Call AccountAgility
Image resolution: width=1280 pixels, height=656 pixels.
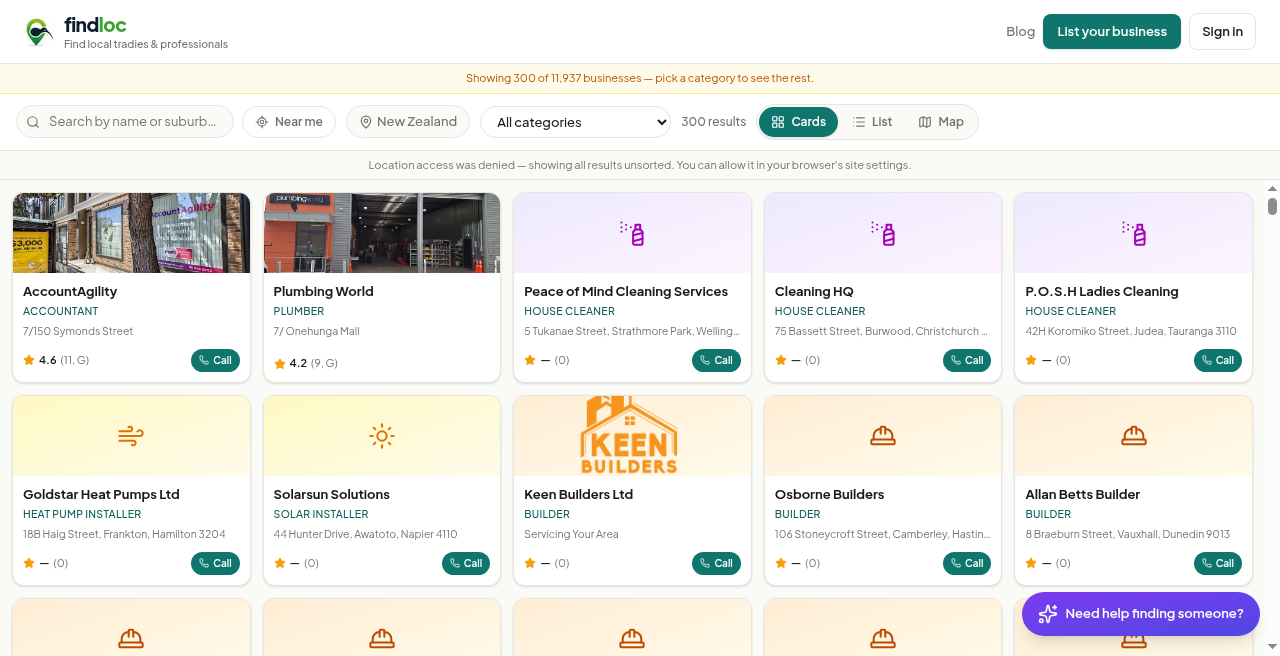click(x=215, y=360)
